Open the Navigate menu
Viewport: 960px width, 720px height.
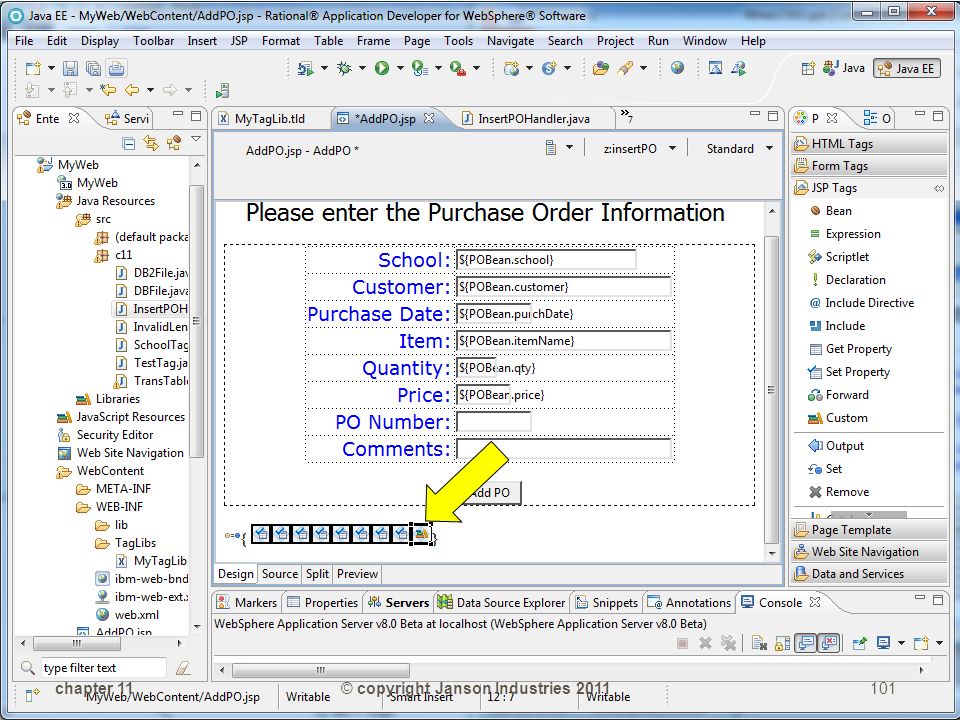(x=511, y=41)
